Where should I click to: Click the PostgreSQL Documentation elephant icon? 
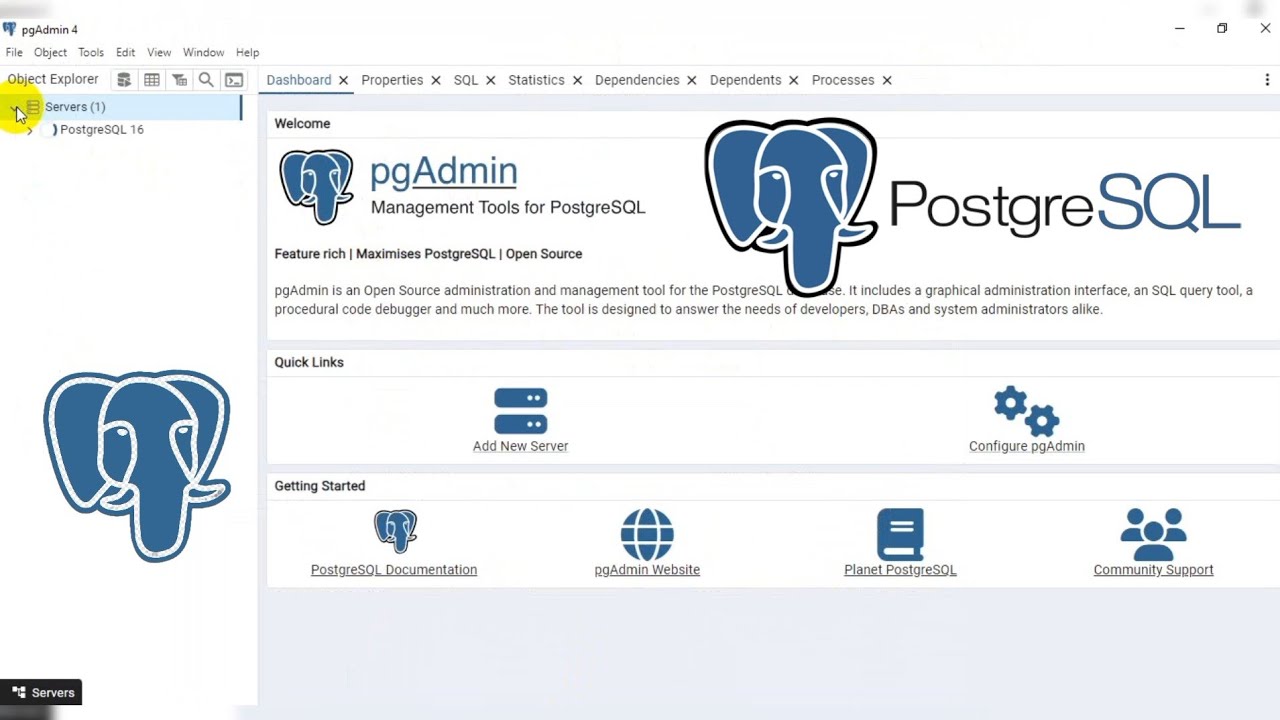pyautogui.click(x=395, y=531)
